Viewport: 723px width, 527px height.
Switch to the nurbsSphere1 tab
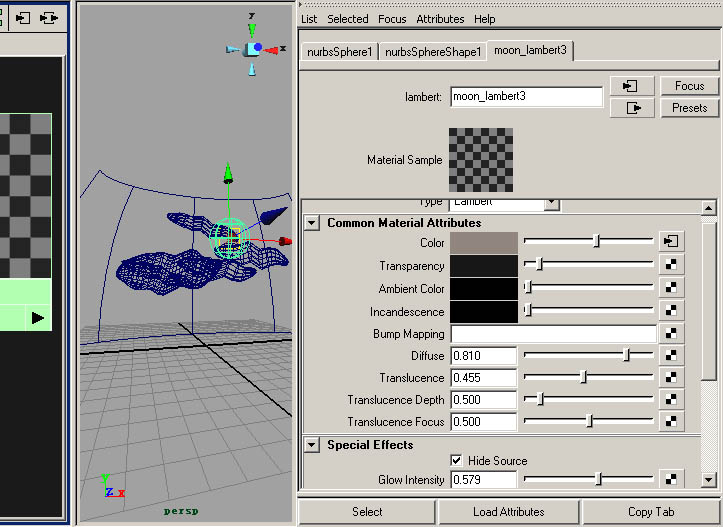click(x=339, y=52)
